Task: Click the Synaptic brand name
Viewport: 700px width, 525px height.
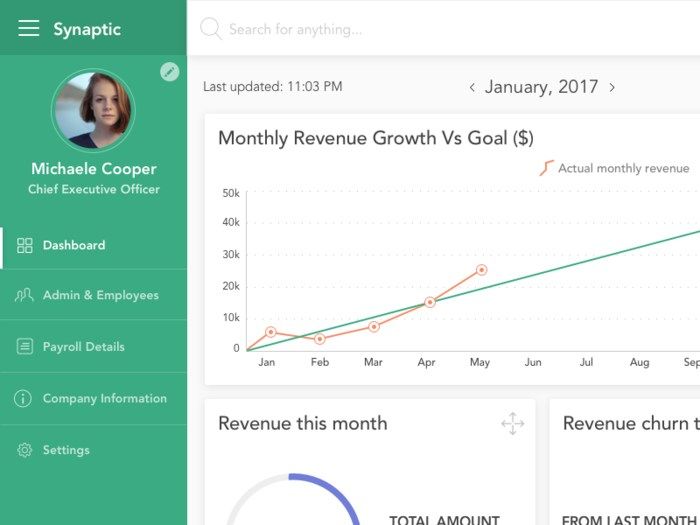Action: point(87,30)
